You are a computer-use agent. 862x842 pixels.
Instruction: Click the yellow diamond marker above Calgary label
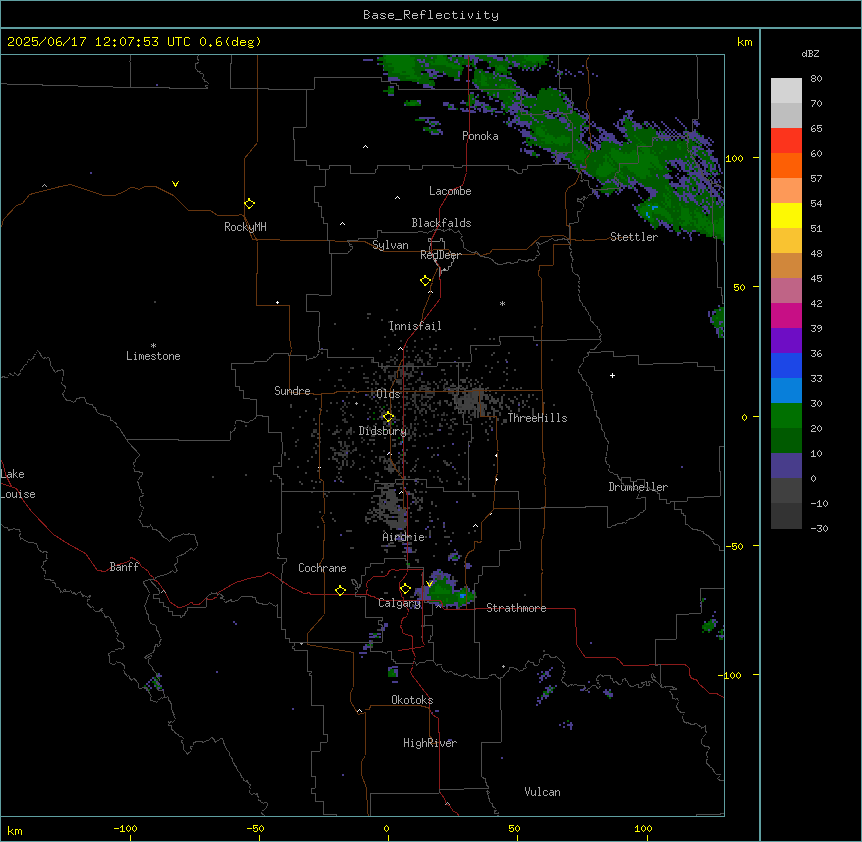(x=405, y=589)
